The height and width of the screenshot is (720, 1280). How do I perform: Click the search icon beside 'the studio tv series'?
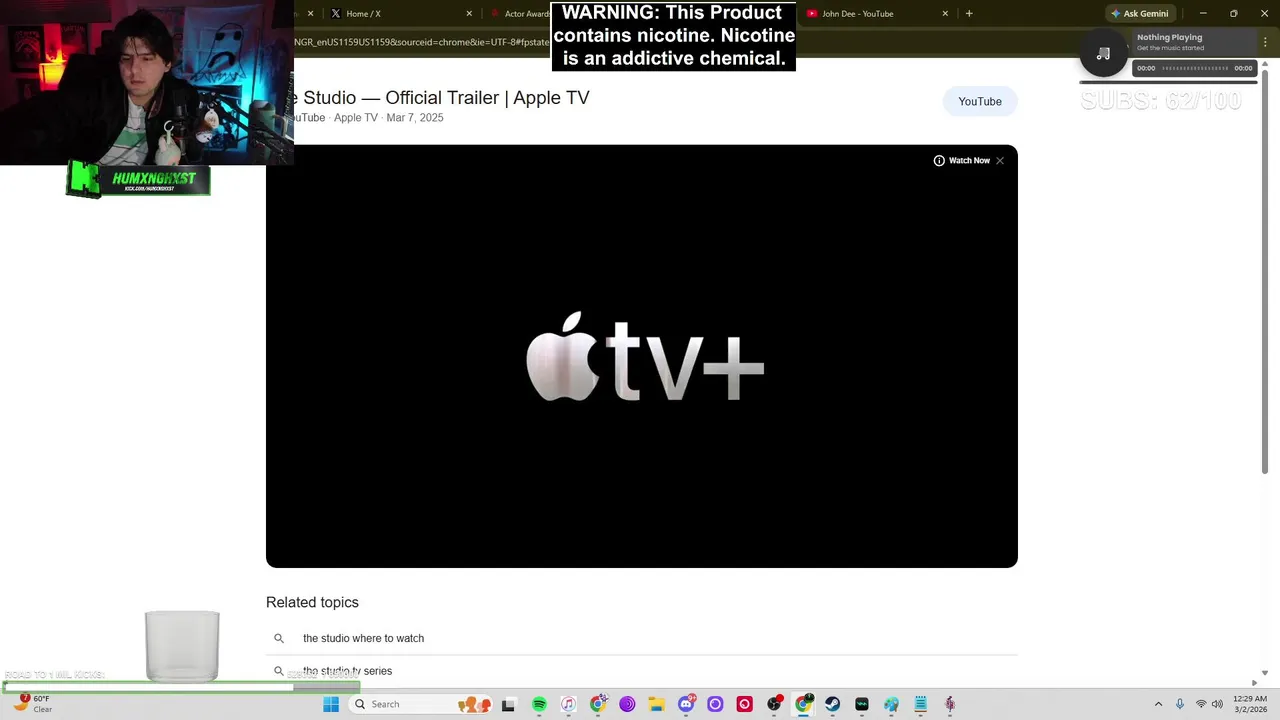click(x=279, y=671)
